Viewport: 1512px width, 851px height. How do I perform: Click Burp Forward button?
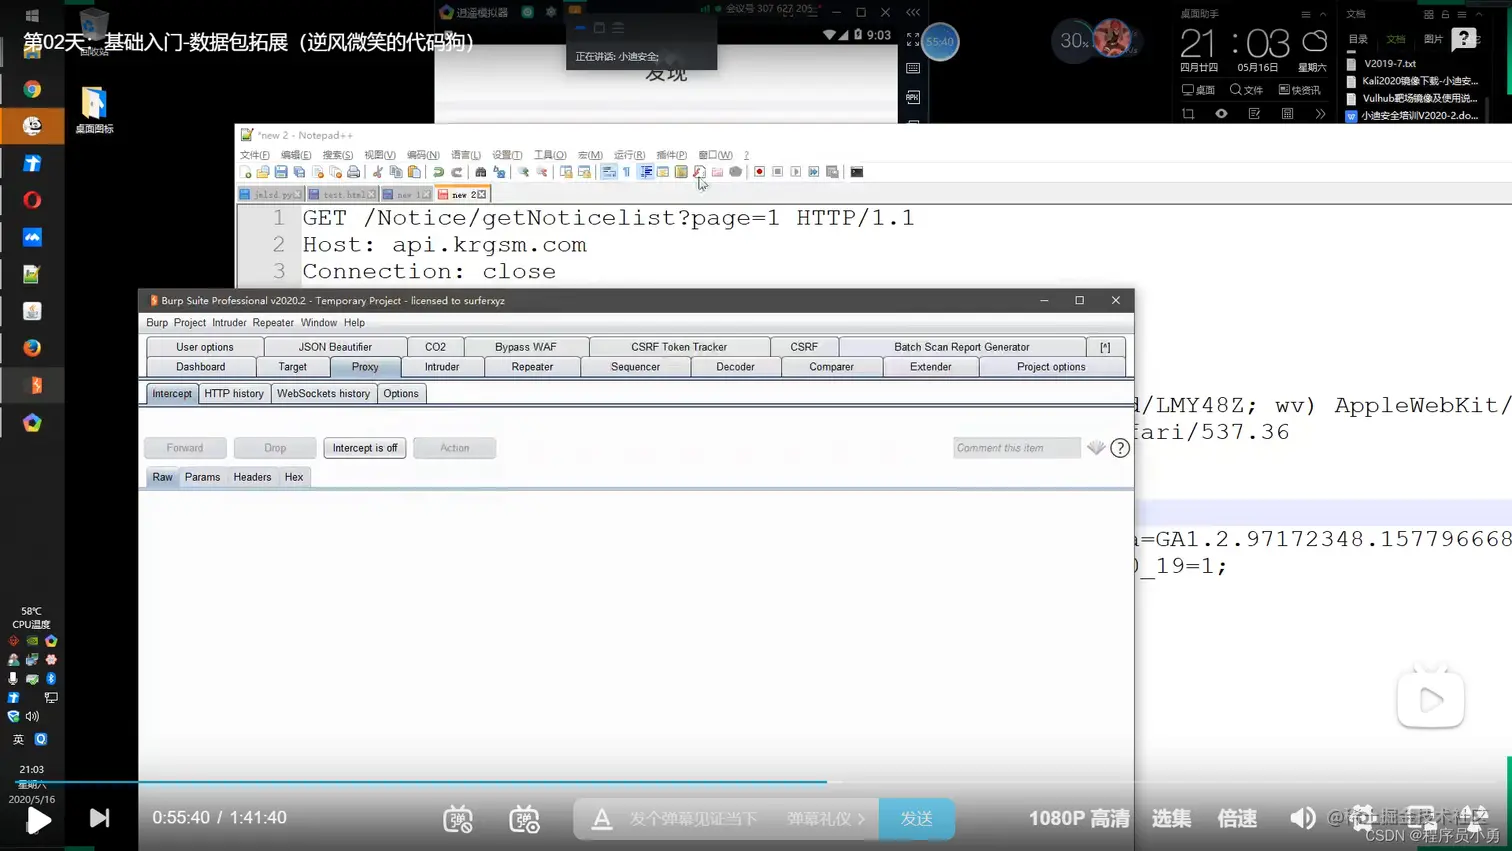pyautogui.click(x=185, y=448)
